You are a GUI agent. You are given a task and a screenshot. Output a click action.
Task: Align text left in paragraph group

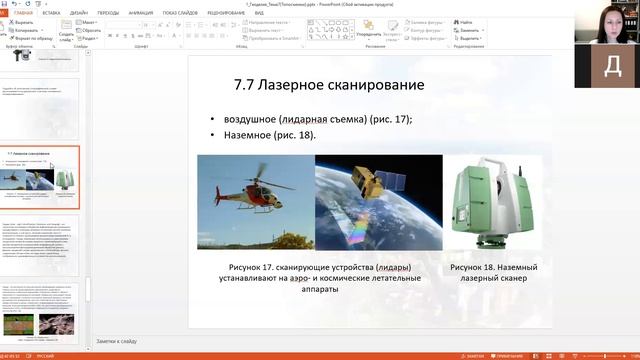(188, 36)
